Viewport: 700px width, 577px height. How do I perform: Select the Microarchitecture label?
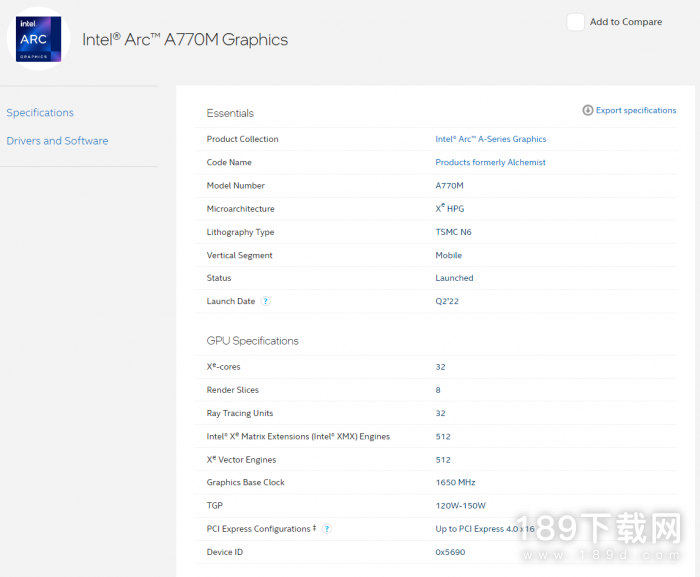tap(240, 209)
